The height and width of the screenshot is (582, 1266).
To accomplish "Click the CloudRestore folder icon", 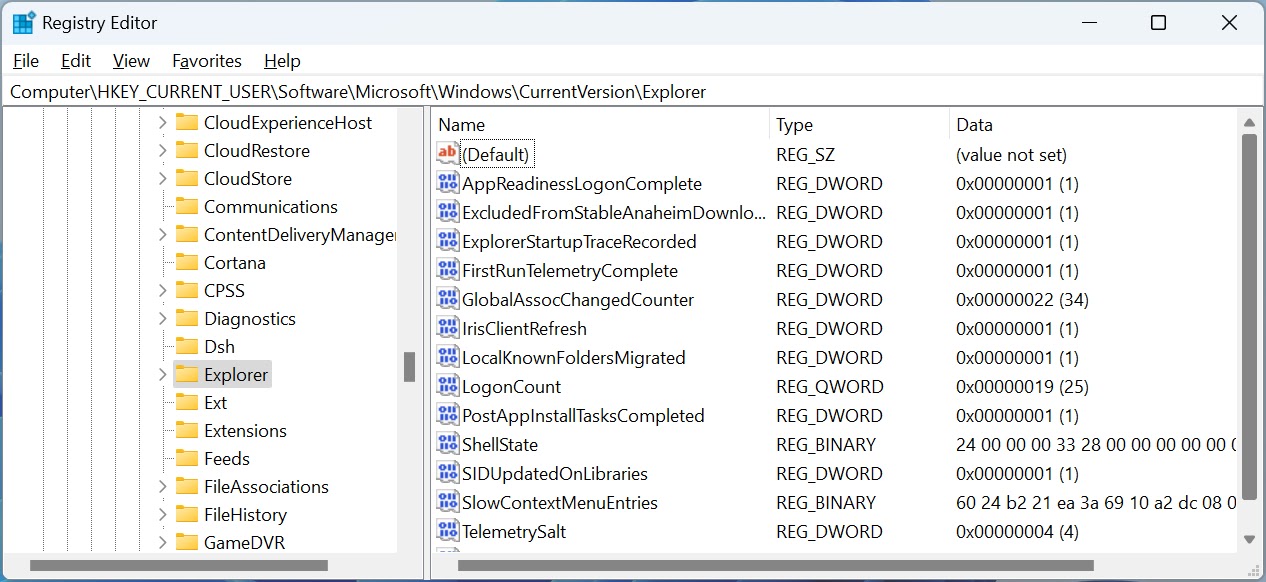I will coord(186,150).
